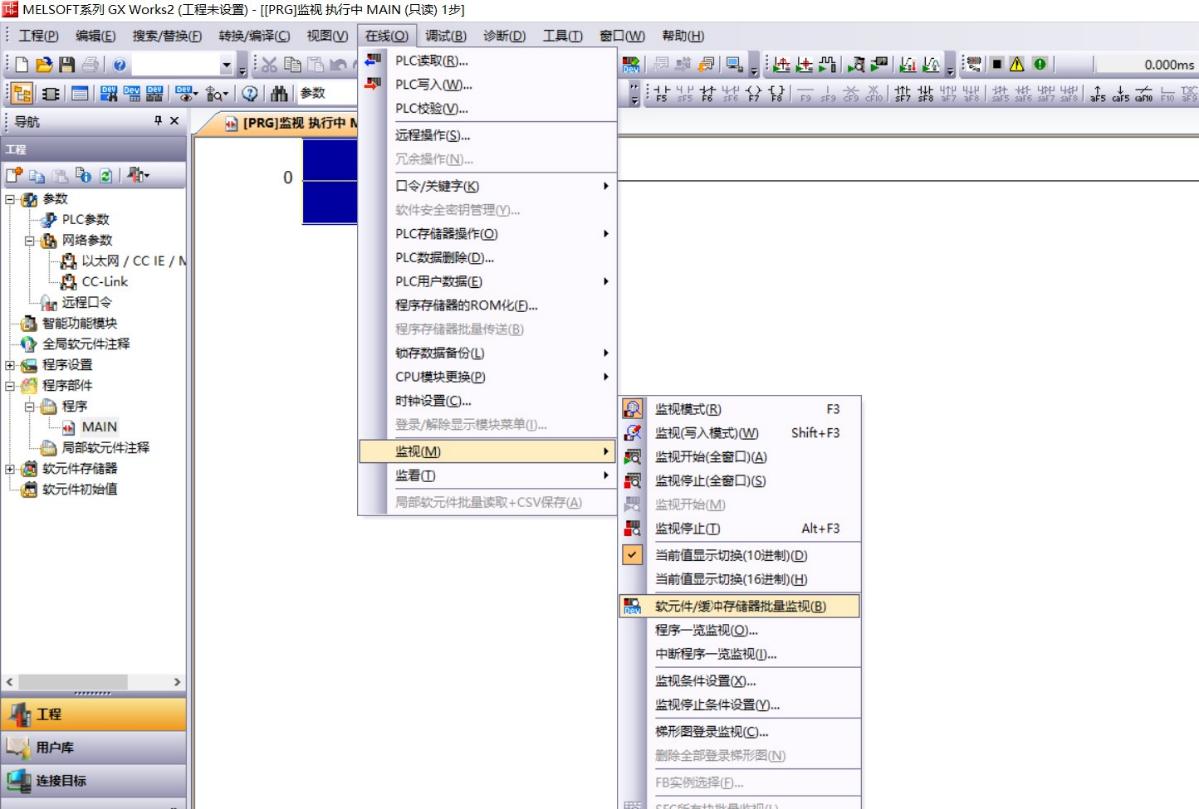Click the 连接目标 navigation button
Screen dimensions: 1199x809
[x=93, y=781]
